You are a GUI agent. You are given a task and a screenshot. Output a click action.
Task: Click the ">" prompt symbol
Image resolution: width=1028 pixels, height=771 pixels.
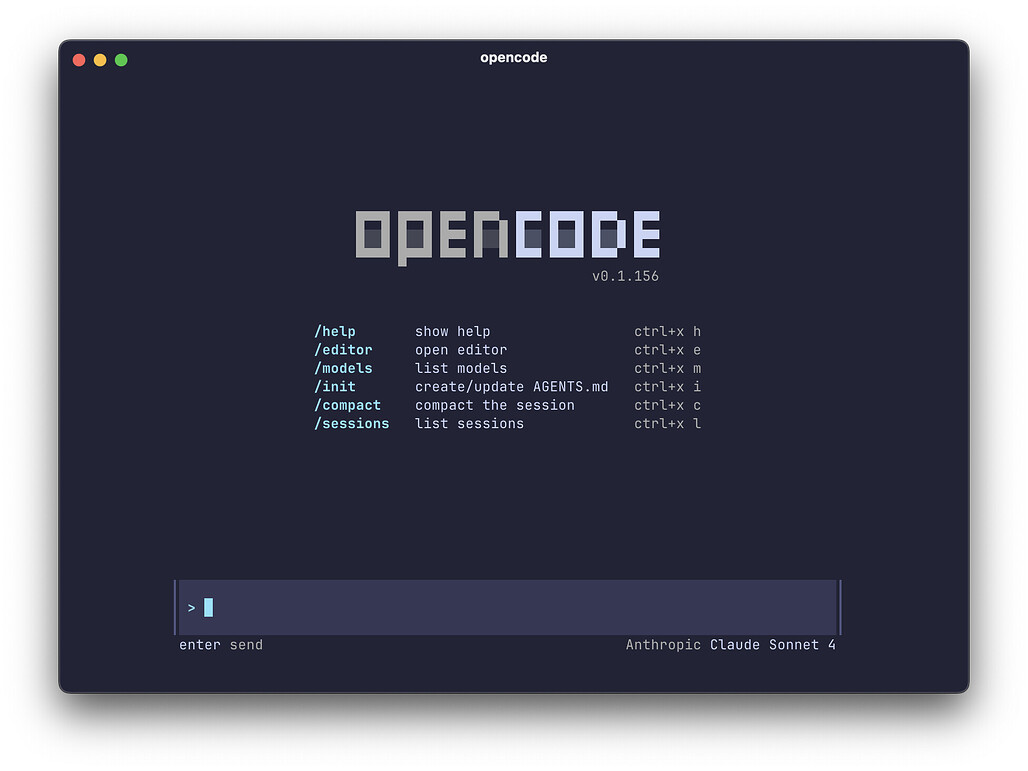pyautogui.click(x=191, y=608)
